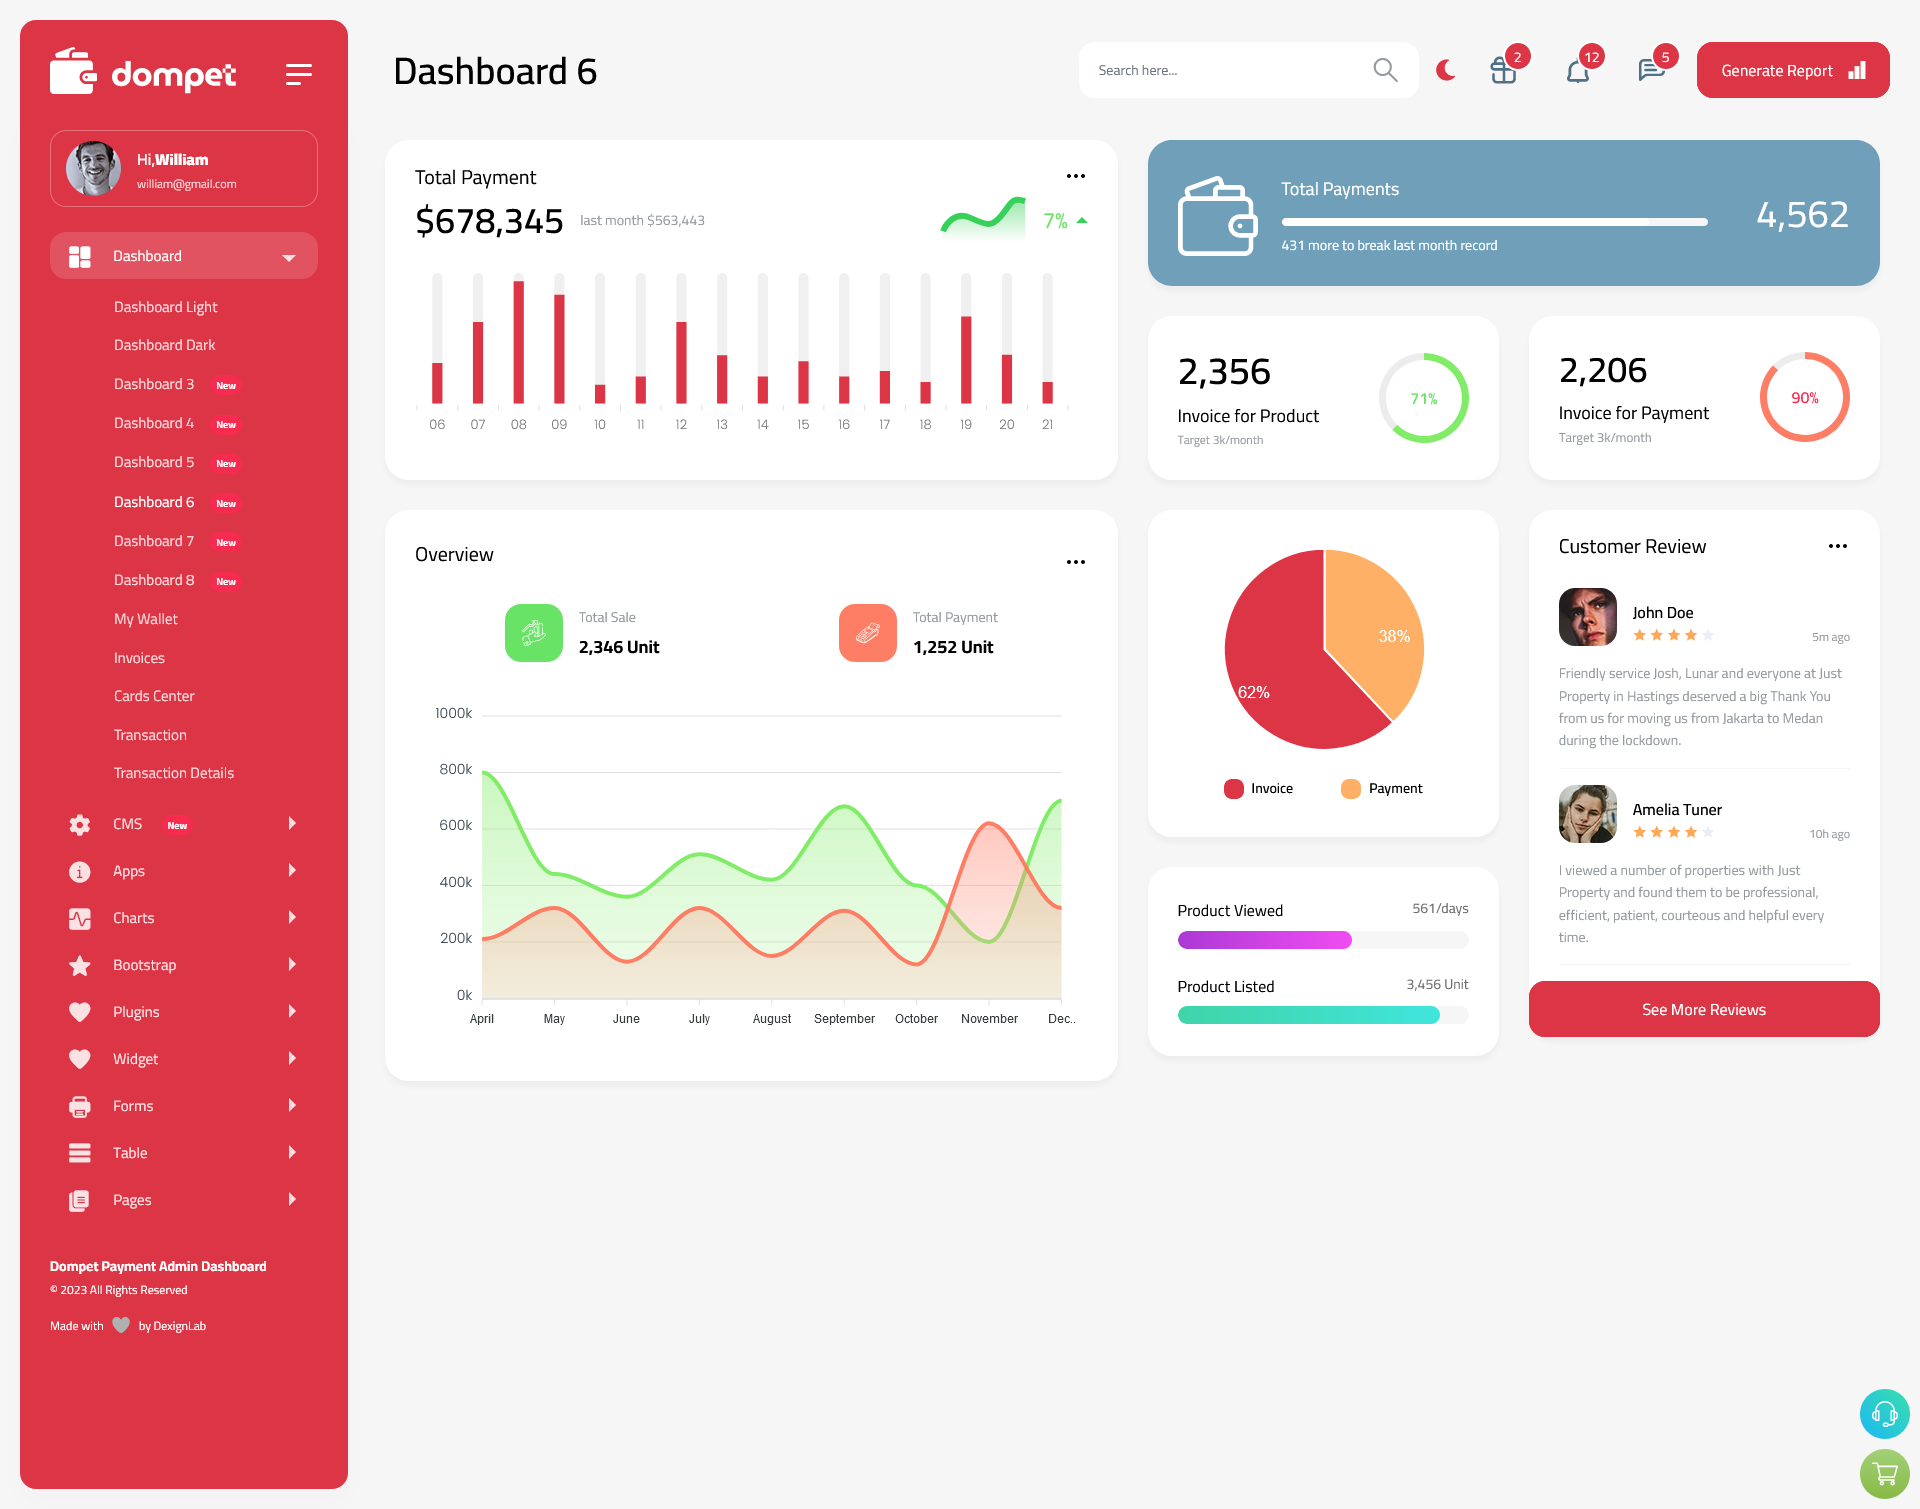The width and height of the screenshot is (1920, 1509).
Task: Click the Generate Report bar chart icon
Action: pyautogui.click(x=1859, y=70)
